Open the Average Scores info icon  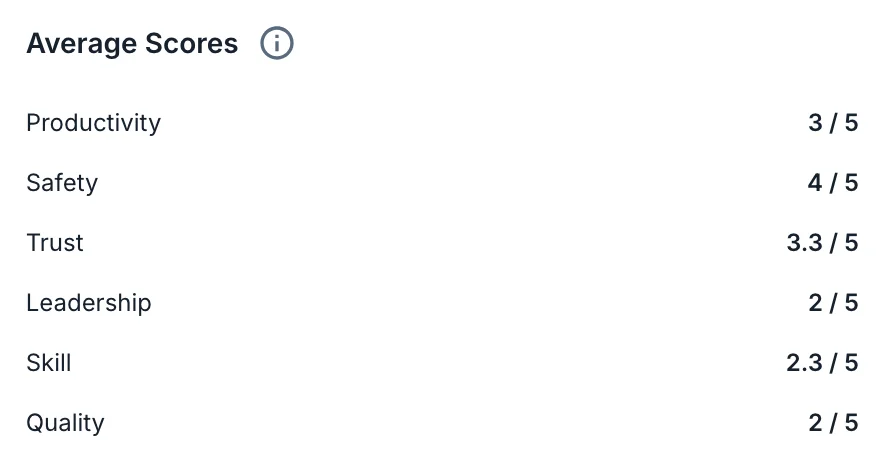coord(277,43)
